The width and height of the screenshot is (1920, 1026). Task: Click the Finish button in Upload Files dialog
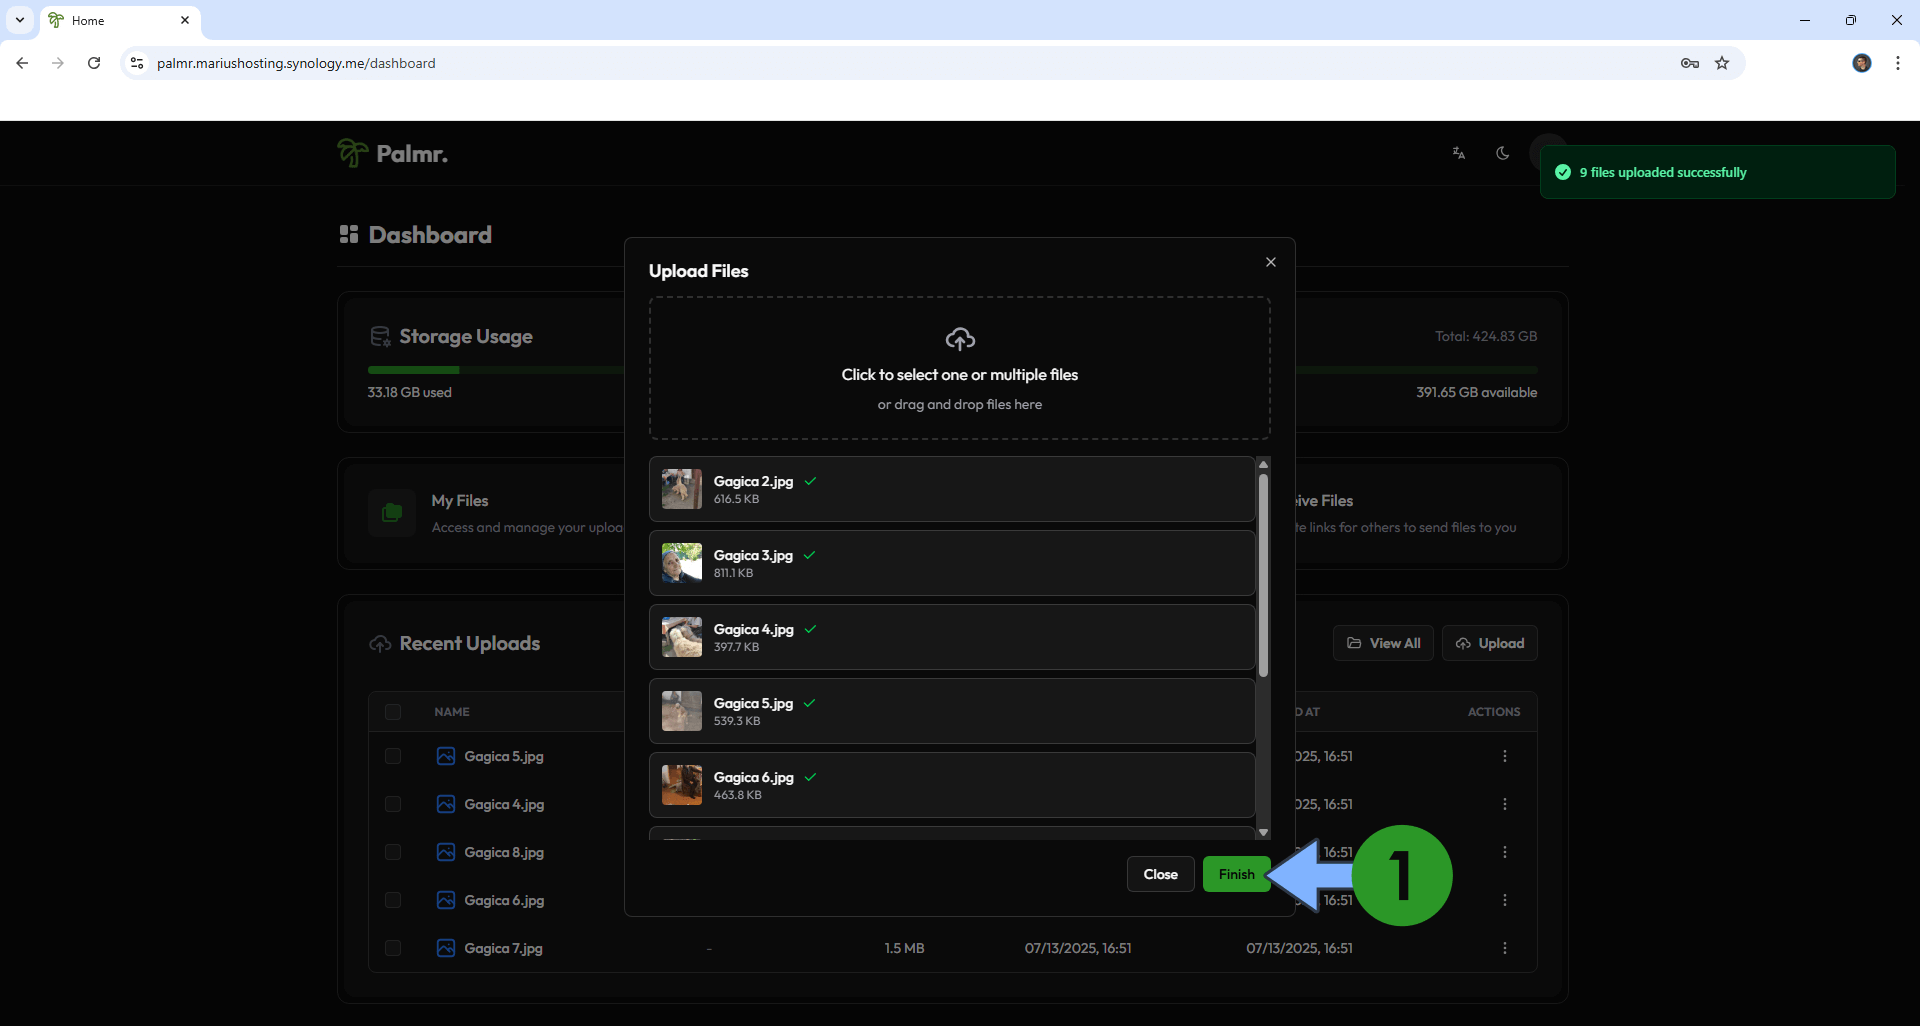click(x=1236, y=874)
